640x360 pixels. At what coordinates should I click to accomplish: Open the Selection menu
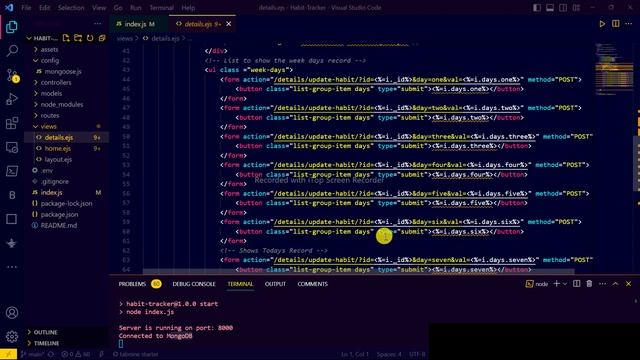[71, 8]
